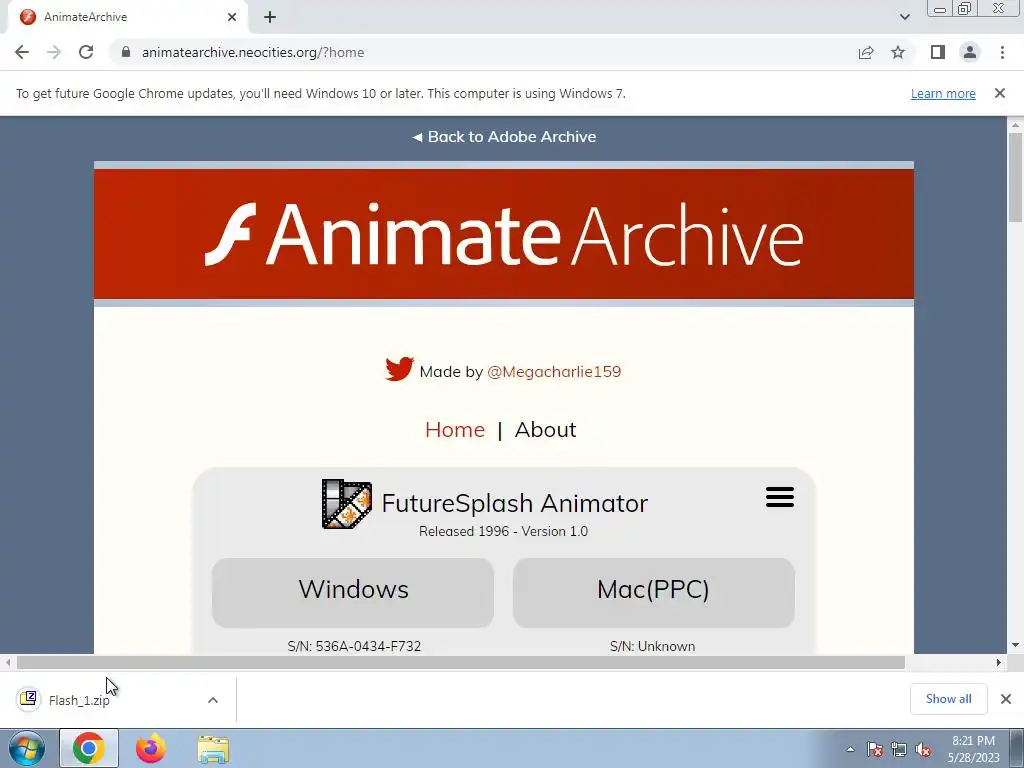Click the FutureSplash Animator title
The height and width of the screenshot is (768, 1024).
click(x=515, y=503)
